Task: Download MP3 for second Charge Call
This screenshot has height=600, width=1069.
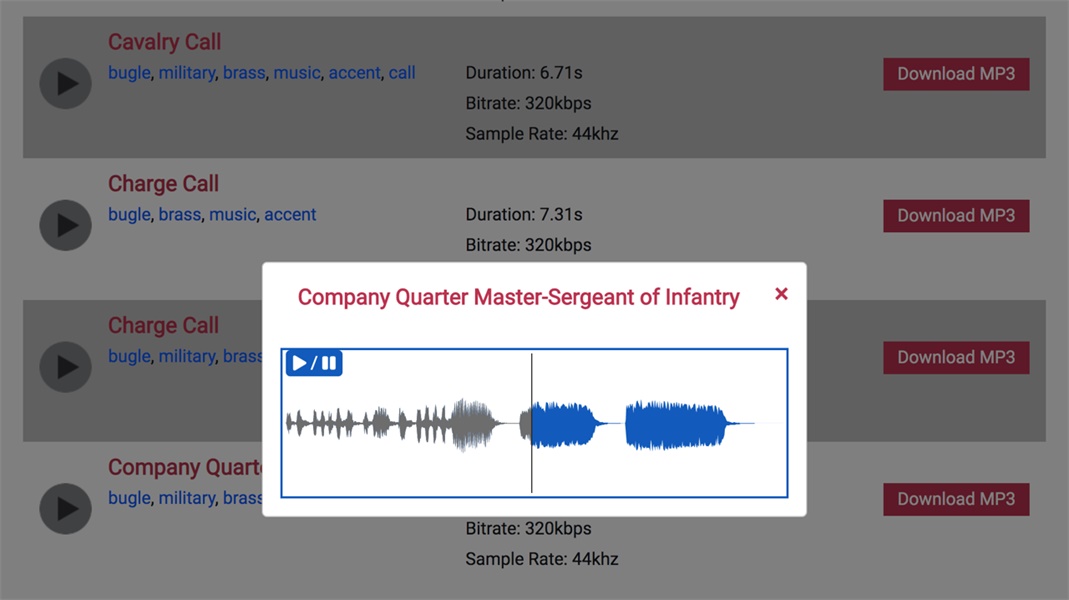Action: (955, 358)
